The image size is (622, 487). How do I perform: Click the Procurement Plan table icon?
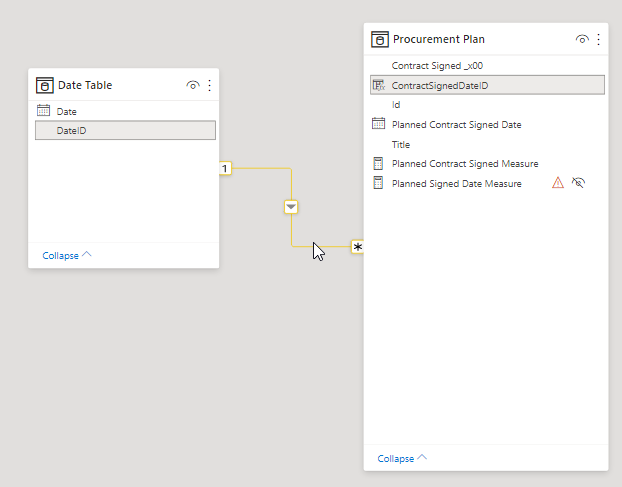click(x=380, y=39)
